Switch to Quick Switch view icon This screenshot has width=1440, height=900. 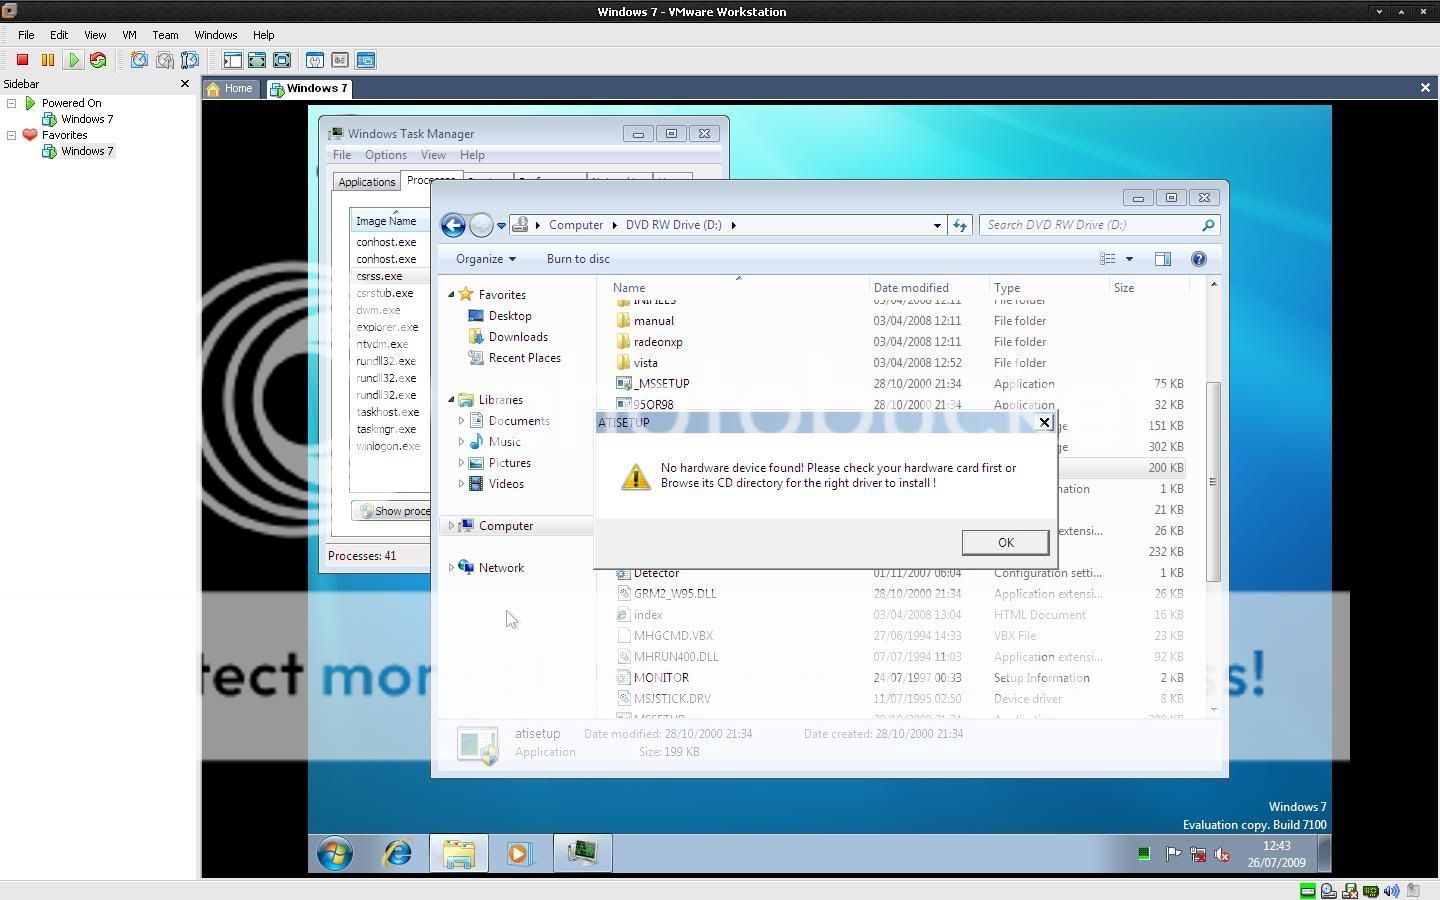point(257,60)
